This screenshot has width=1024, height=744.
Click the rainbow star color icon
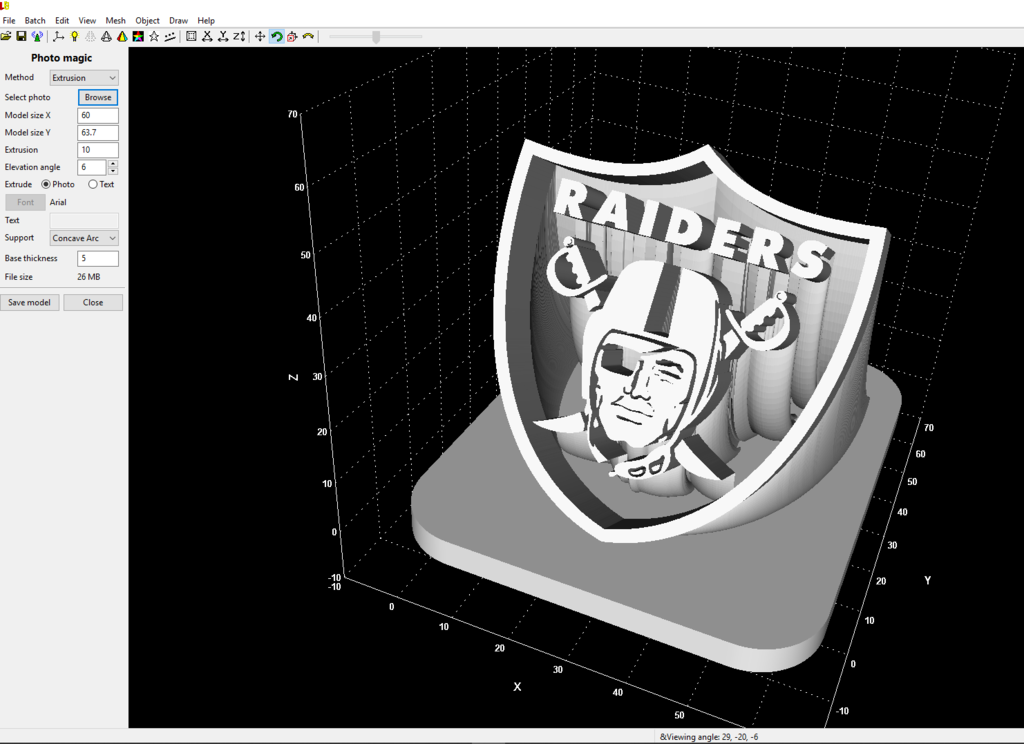click(x=138, y=37)
